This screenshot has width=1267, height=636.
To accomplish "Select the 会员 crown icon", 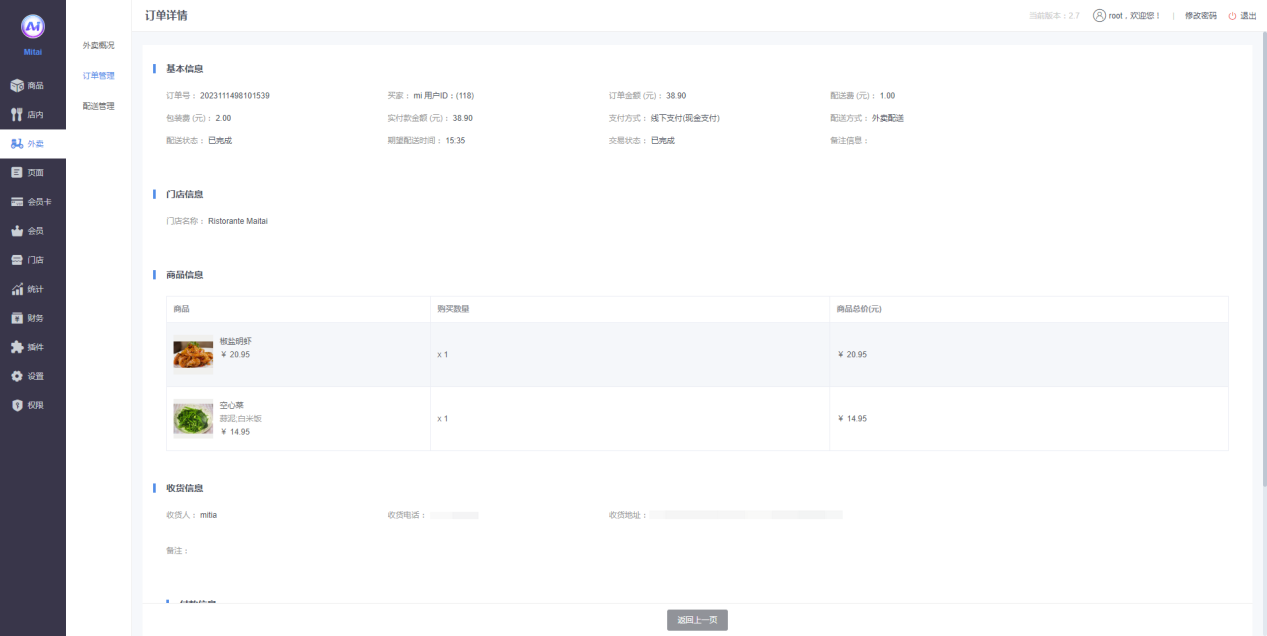I will click(17, 231).
